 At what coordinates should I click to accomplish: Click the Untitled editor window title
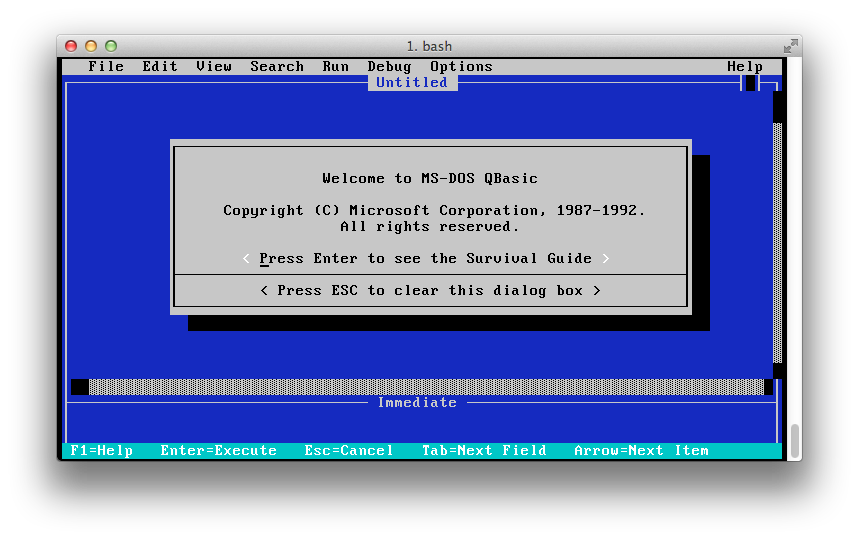point(412,82)
